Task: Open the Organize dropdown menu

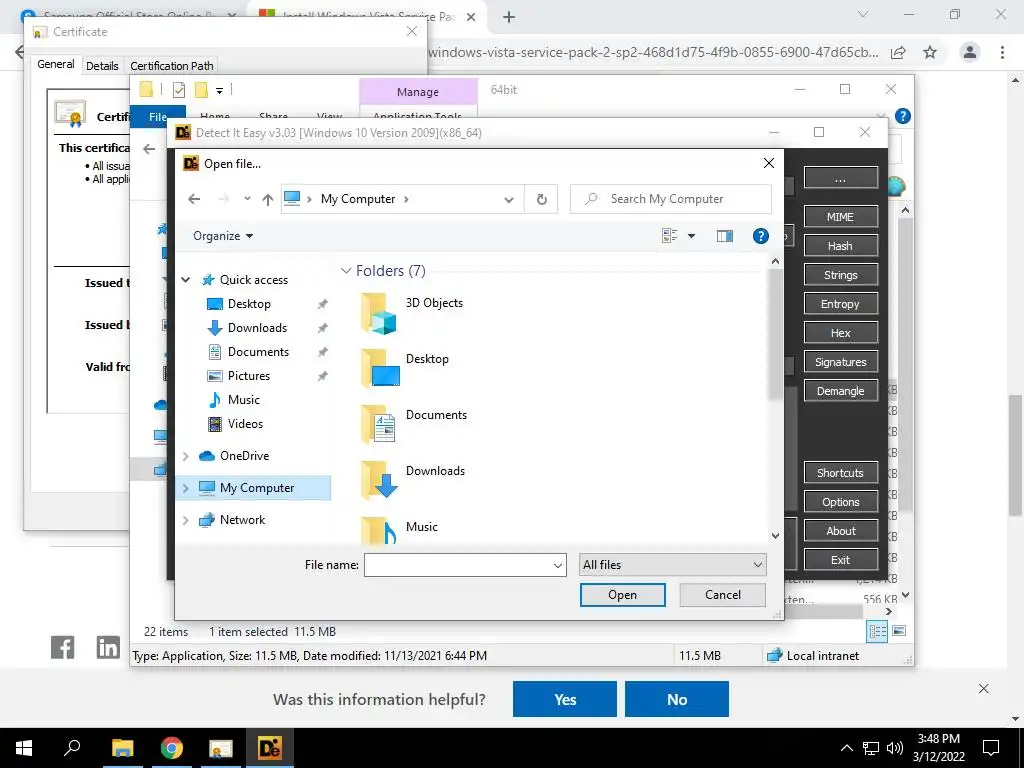Action: [223, 236]
